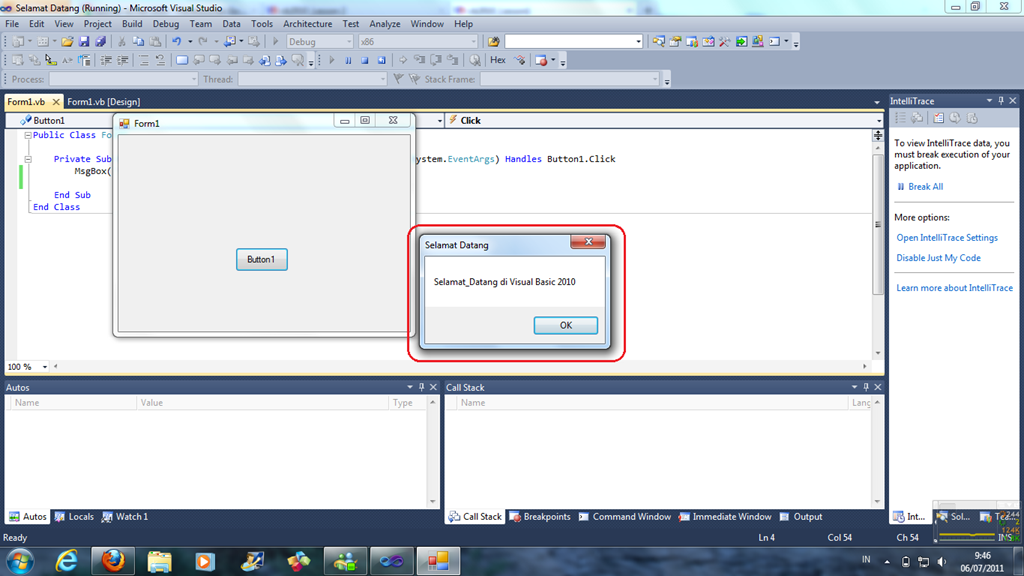Open Firefox from the taskbar
The width and height of the screenshot is (1024, 576).
tap(113, 561)
